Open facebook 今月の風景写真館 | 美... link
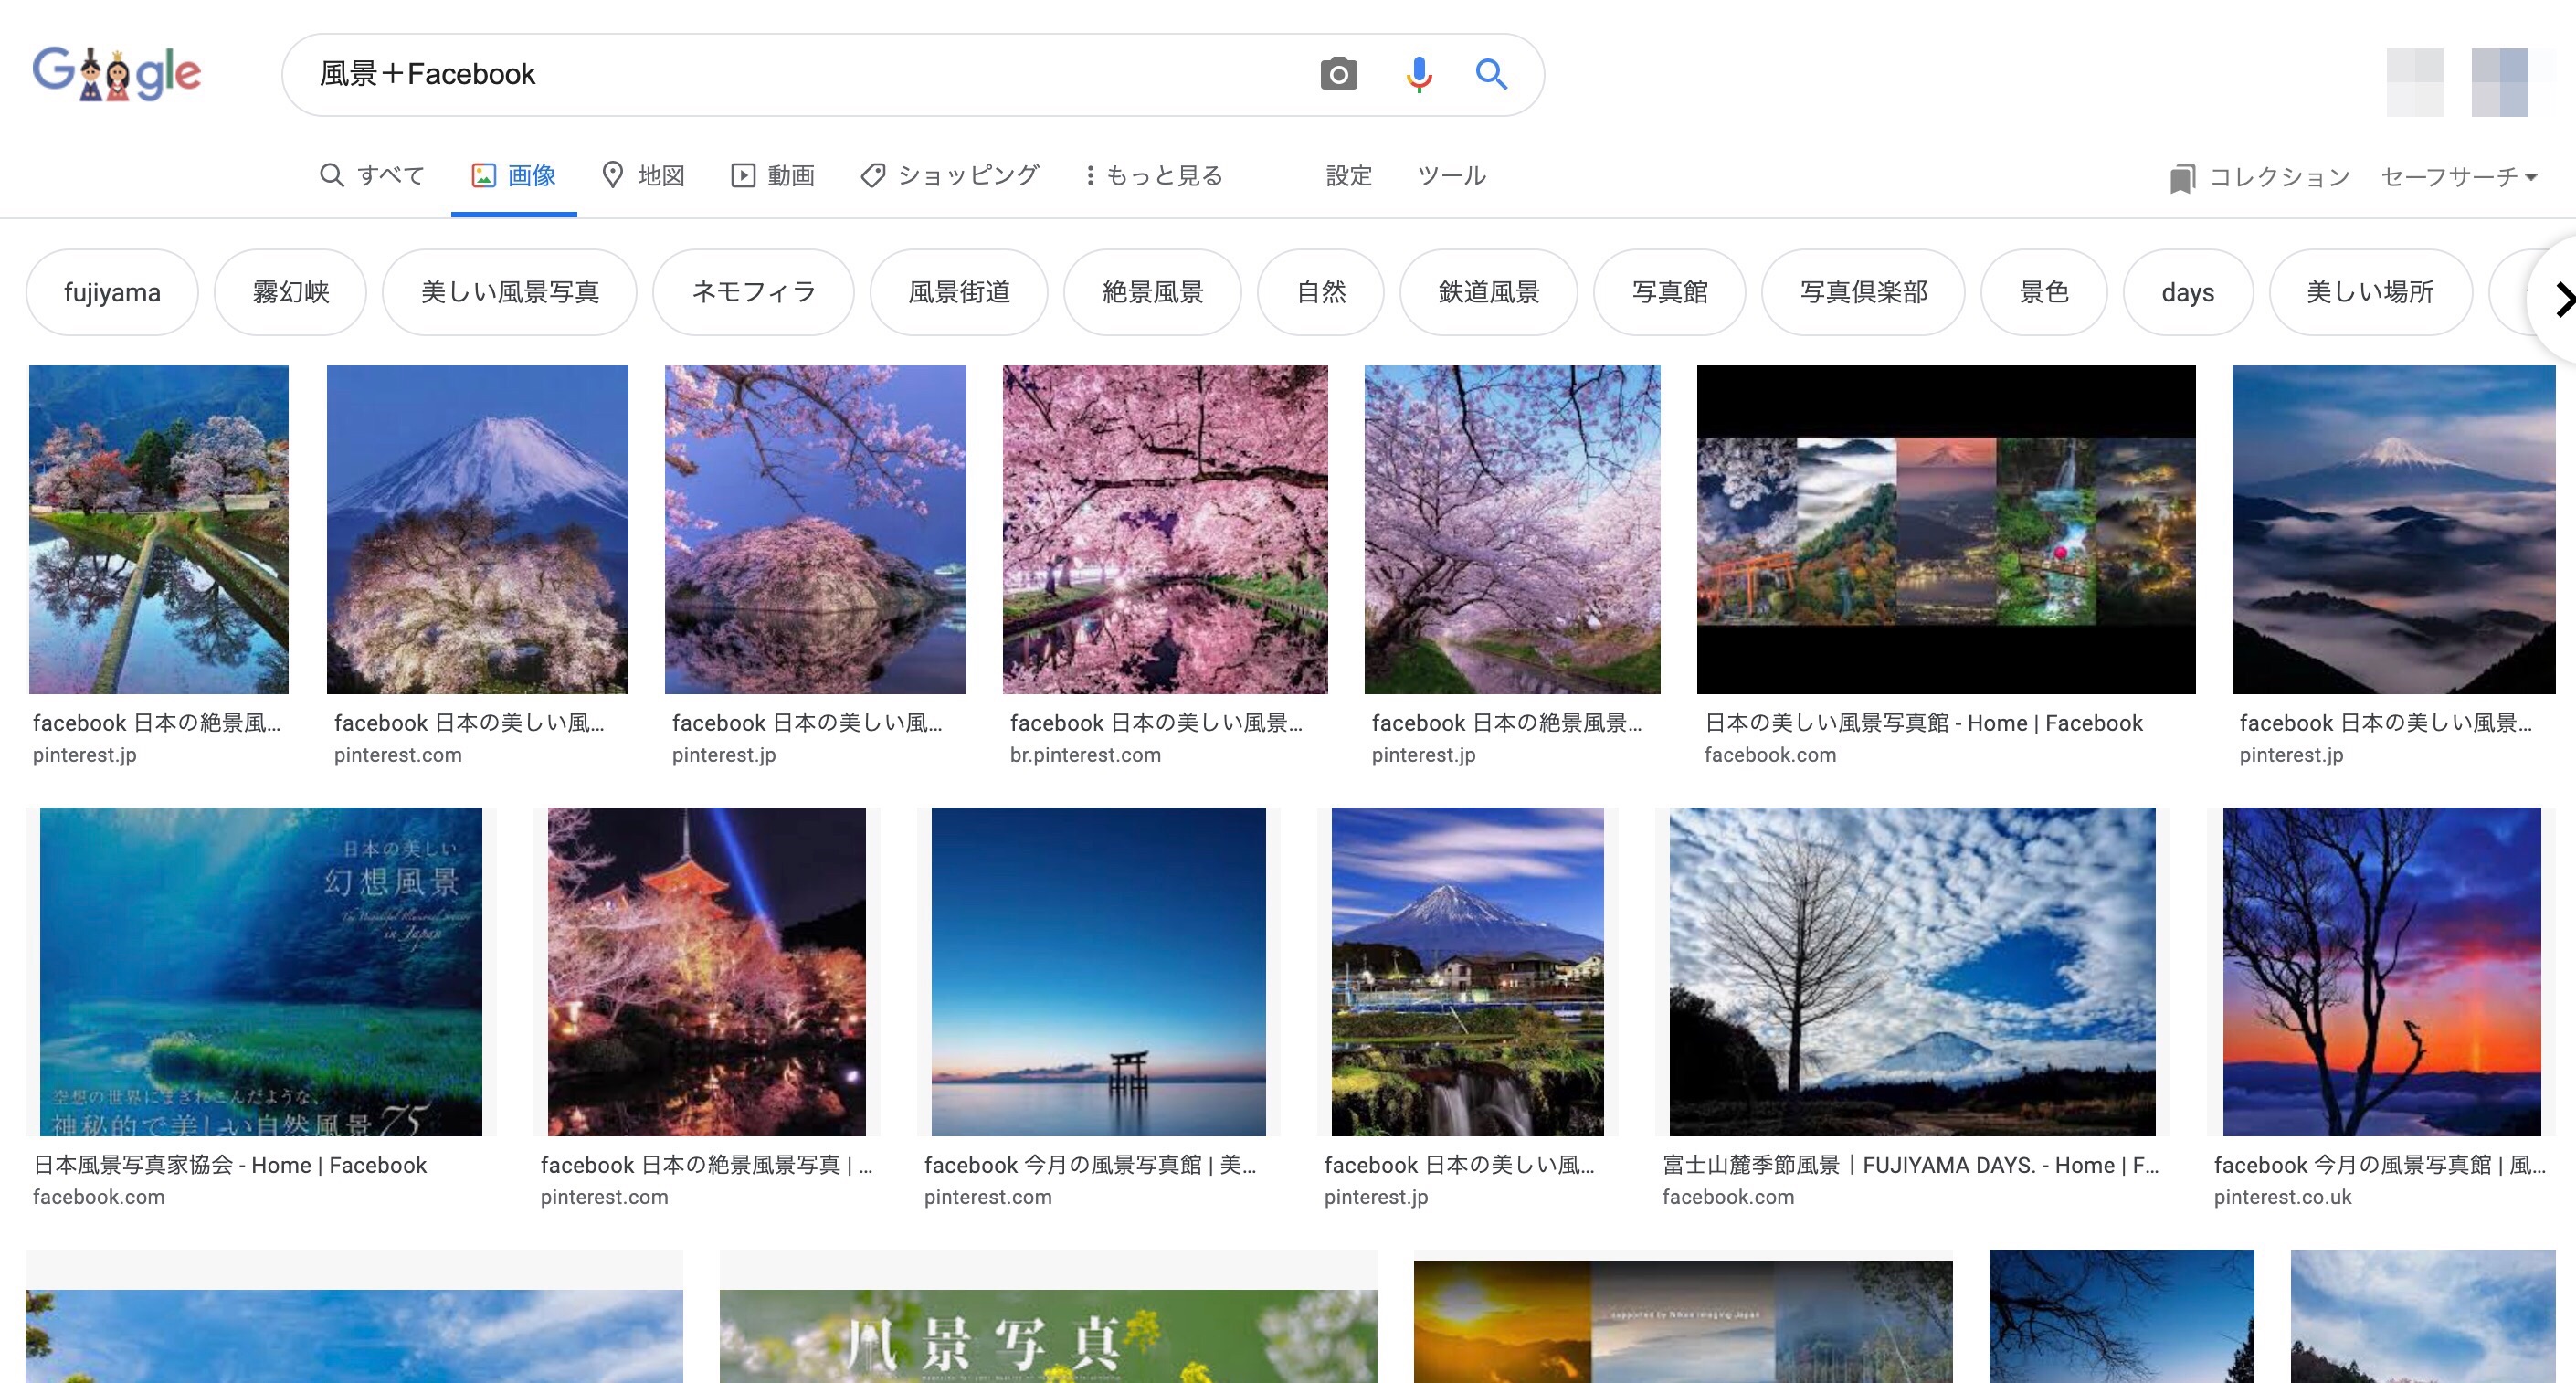 [x=1090, y=1165]
